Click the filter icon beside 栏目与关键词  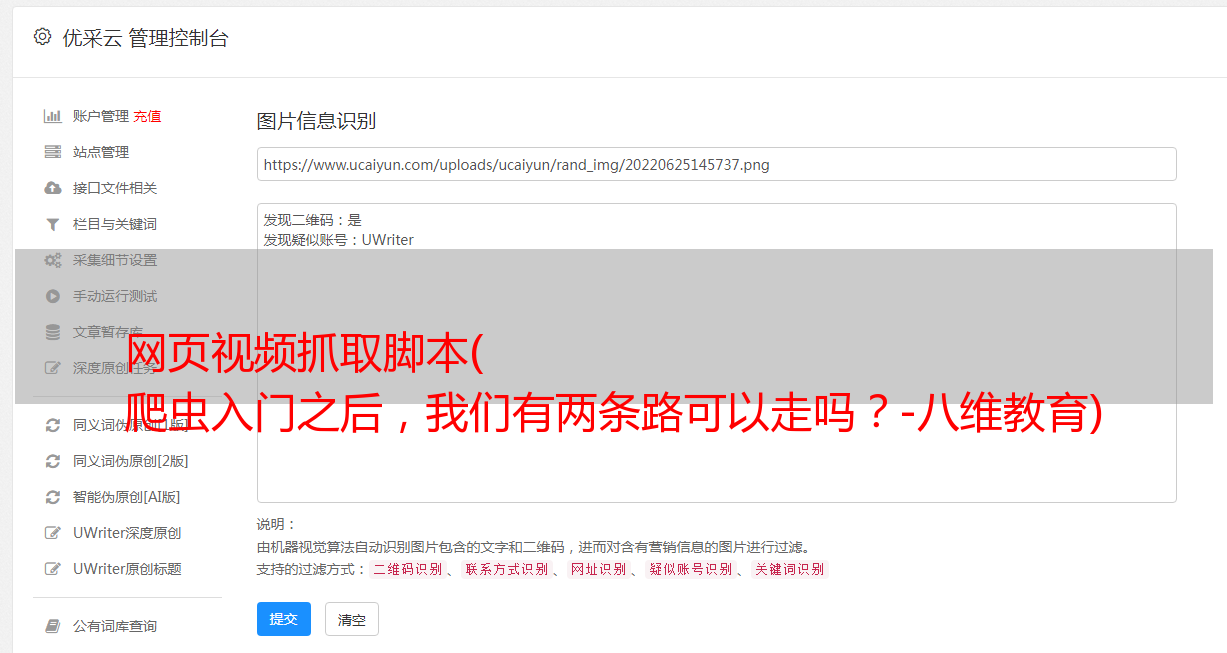(53, 224)
